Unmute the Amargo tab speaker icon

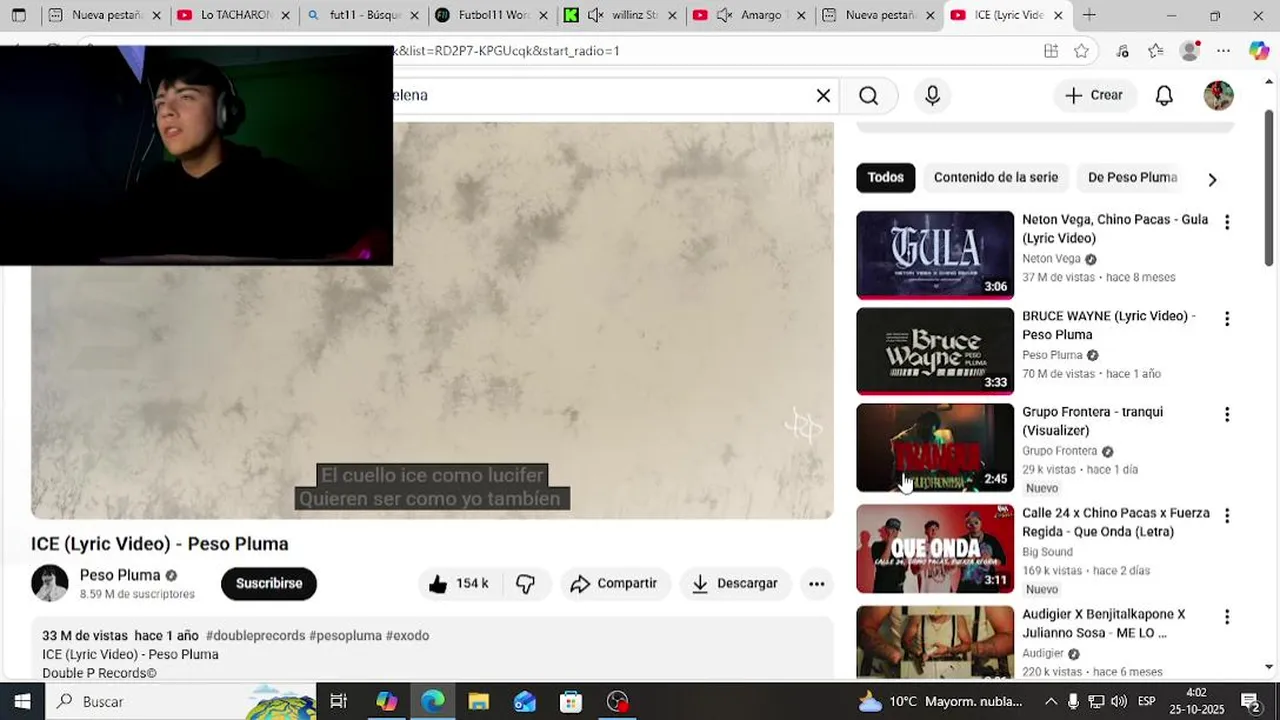pyautogui.click(x=725, y=15)
